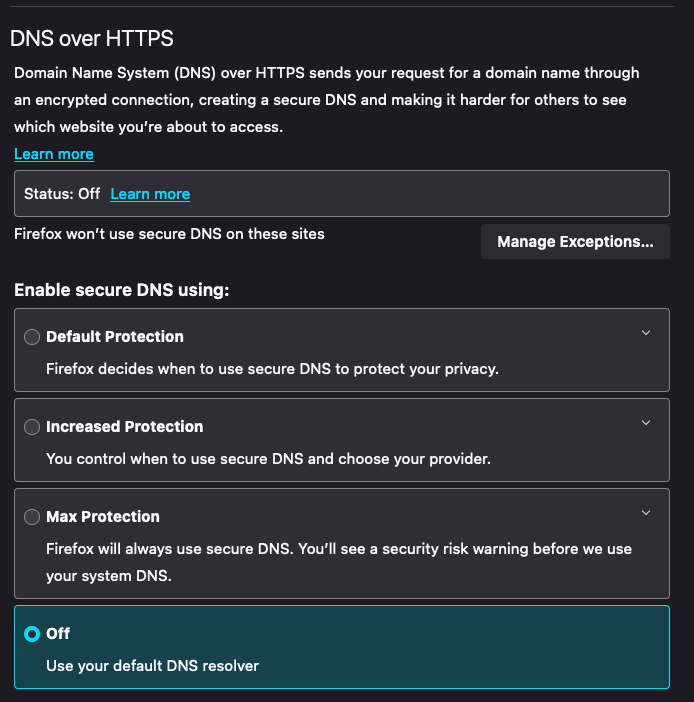Screen dimensions: 694x702
Task: Select the Increased Protection radio button
Action: click(x=32, y=427)
